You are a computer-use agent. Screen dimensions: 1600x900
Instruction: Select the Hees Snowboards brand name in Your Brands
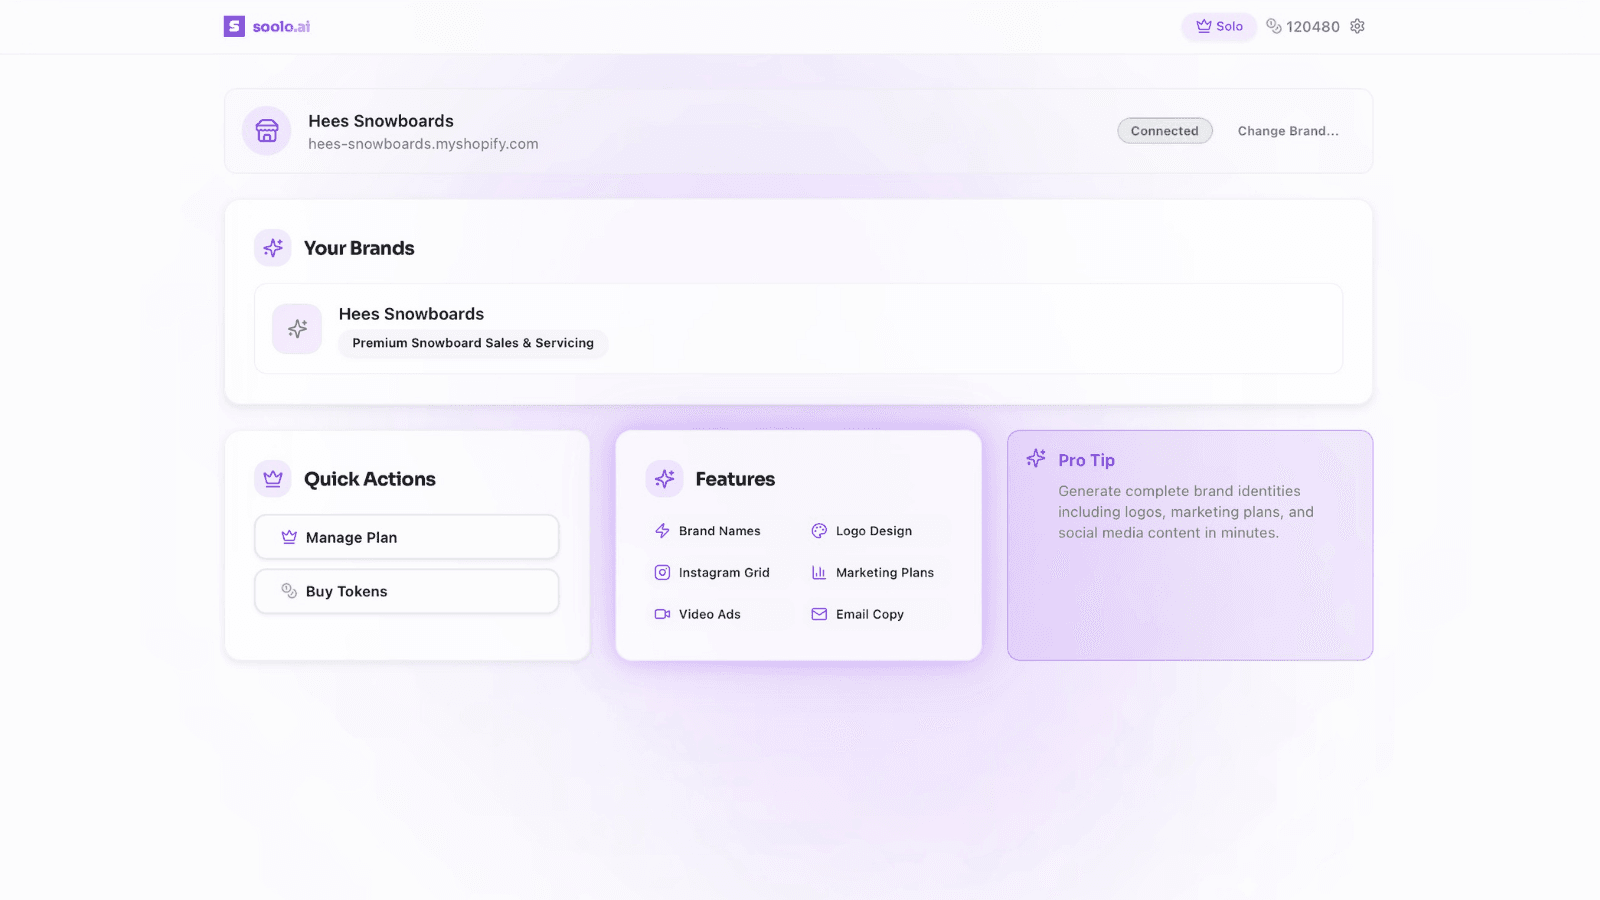(411, 314)
